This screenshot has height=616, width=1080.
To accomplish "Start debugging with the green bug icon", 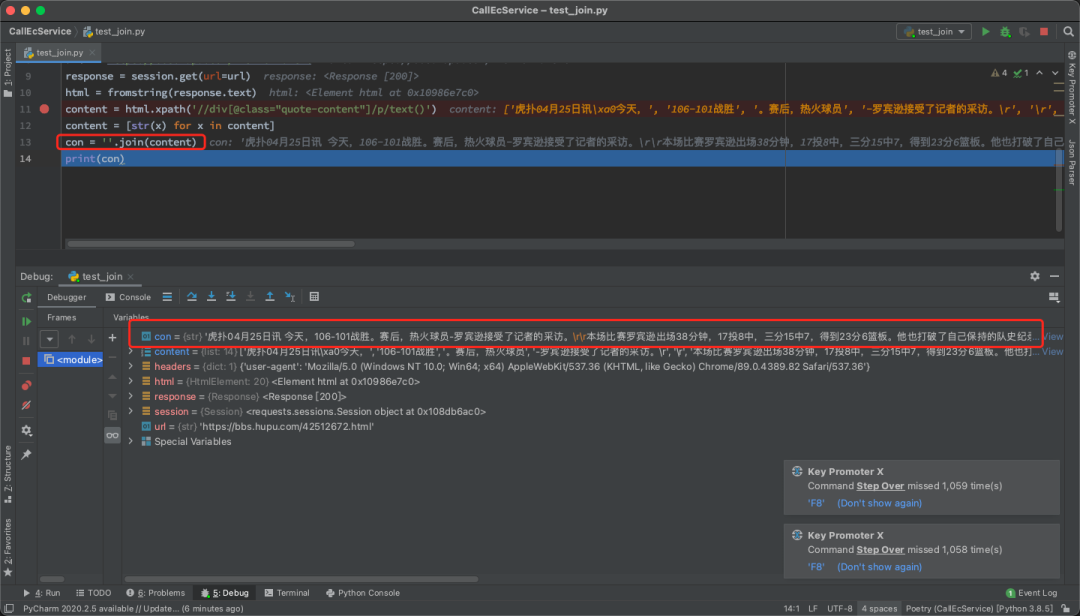I will (x=1005, y=32).
